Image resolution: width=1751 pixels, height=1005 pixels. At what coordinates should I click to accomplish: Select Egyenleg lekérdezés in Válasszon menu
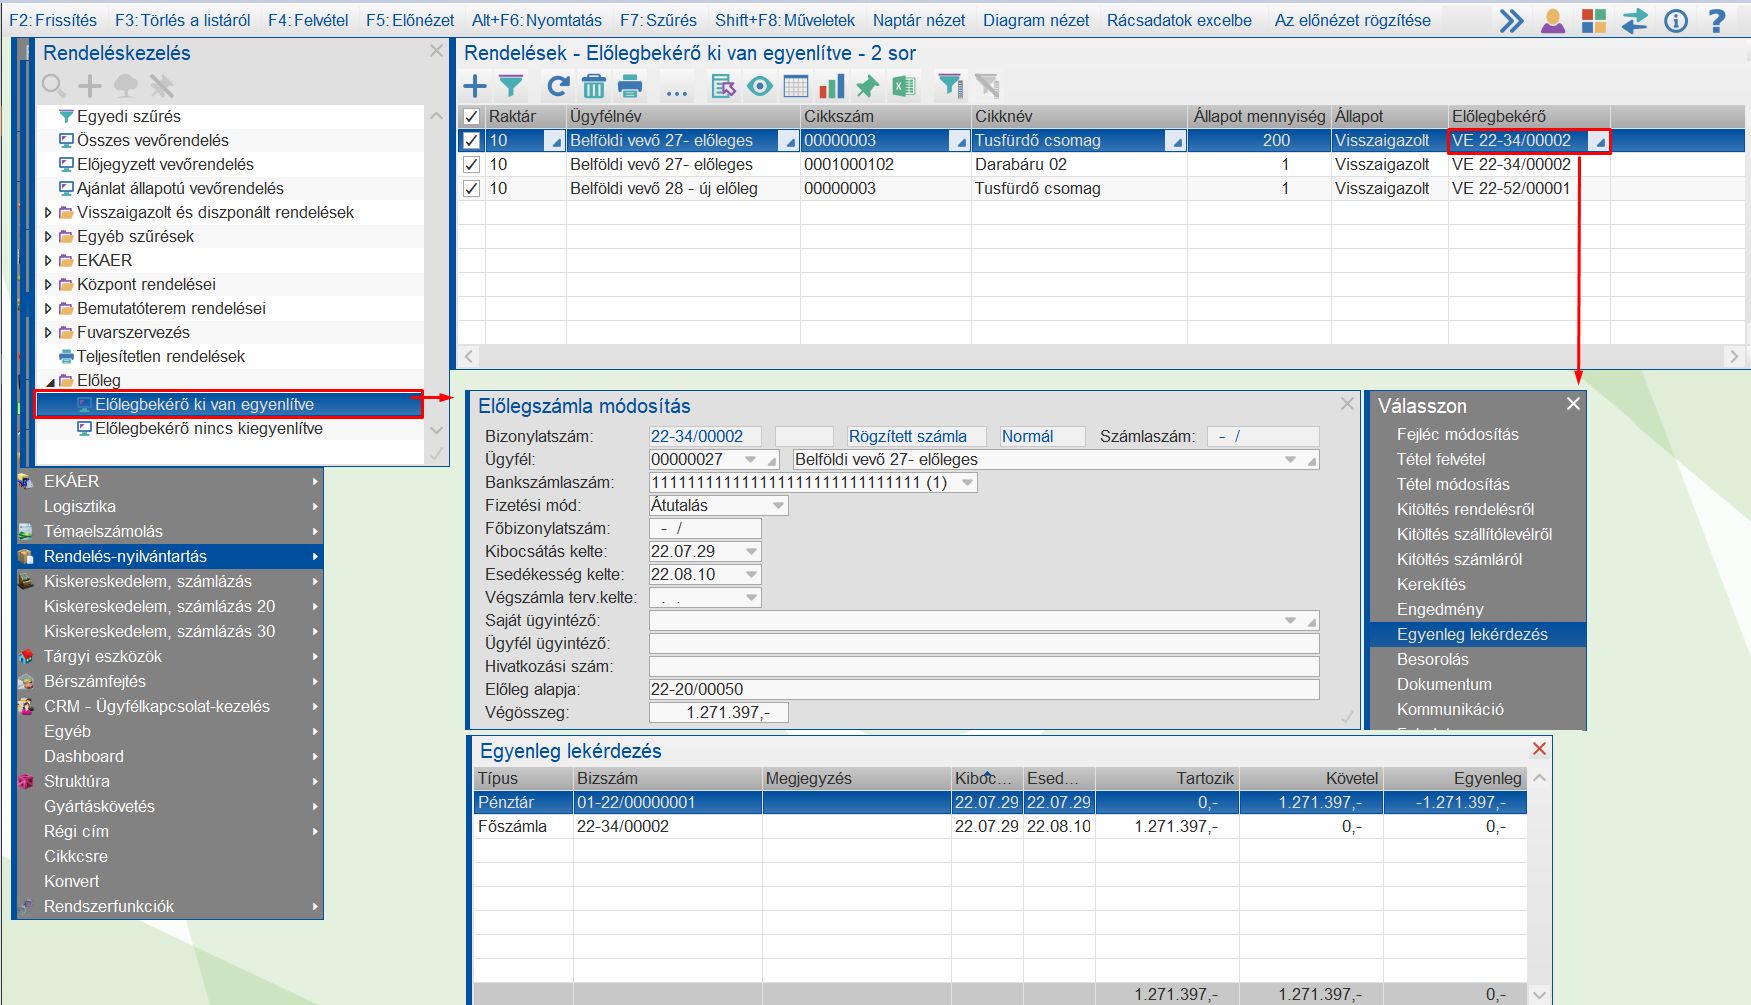click(x=1472, y=634)
